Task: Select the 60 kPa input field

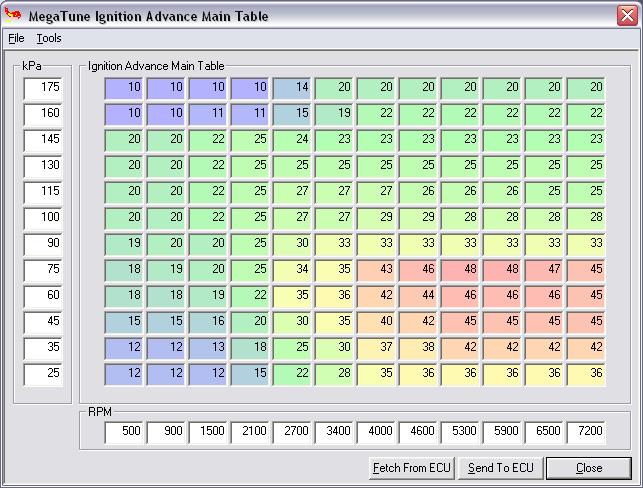Action: pos(43,296)
